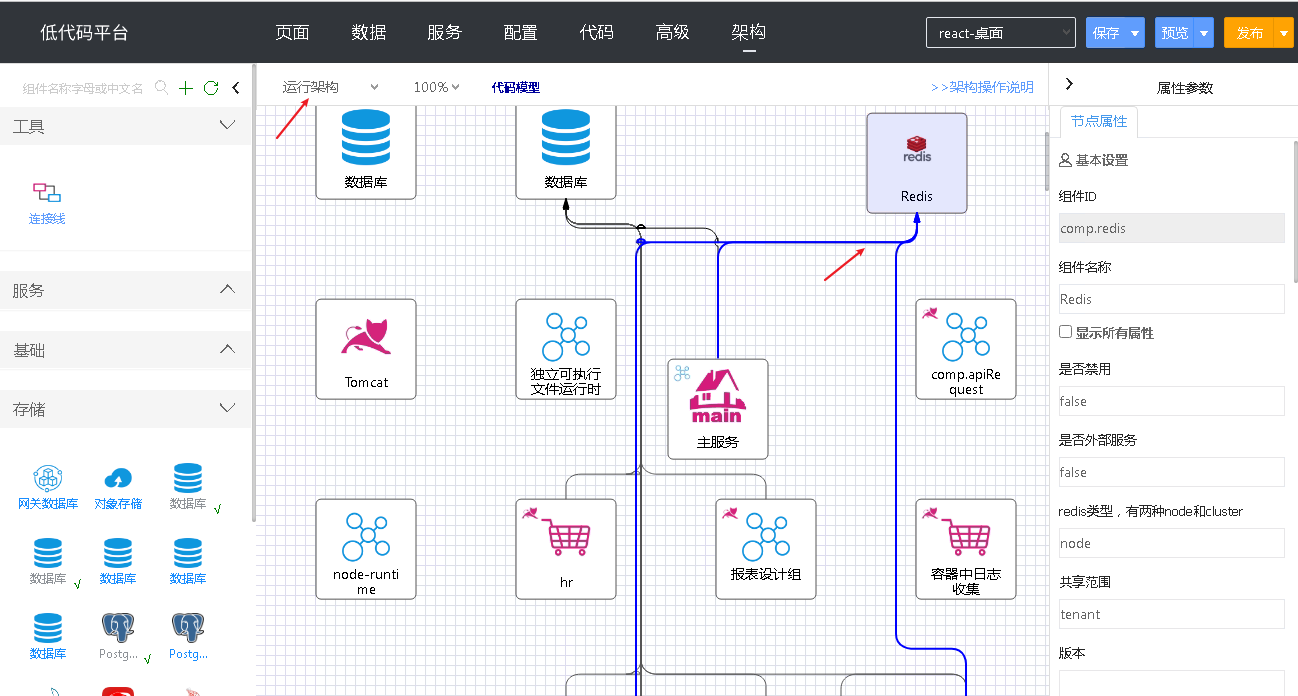Open the dropdown arrow beside 发布
This screenshot has width=1298, height=696.
(1284, 33)
